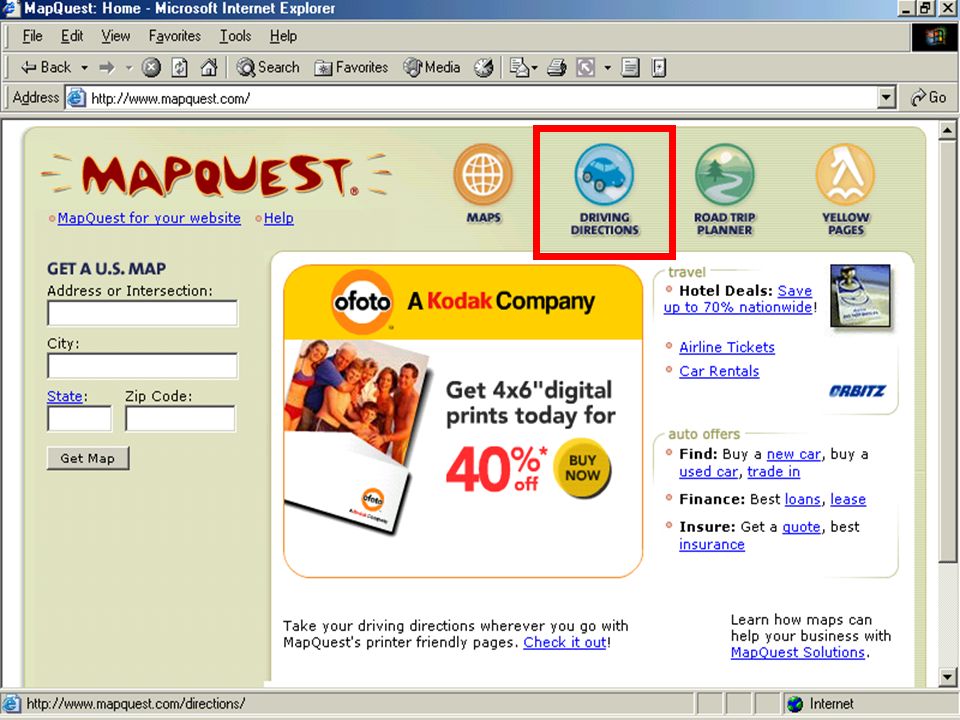Click the Back toolbar button
Screen dimensions: 960x720
click(45, 67)
